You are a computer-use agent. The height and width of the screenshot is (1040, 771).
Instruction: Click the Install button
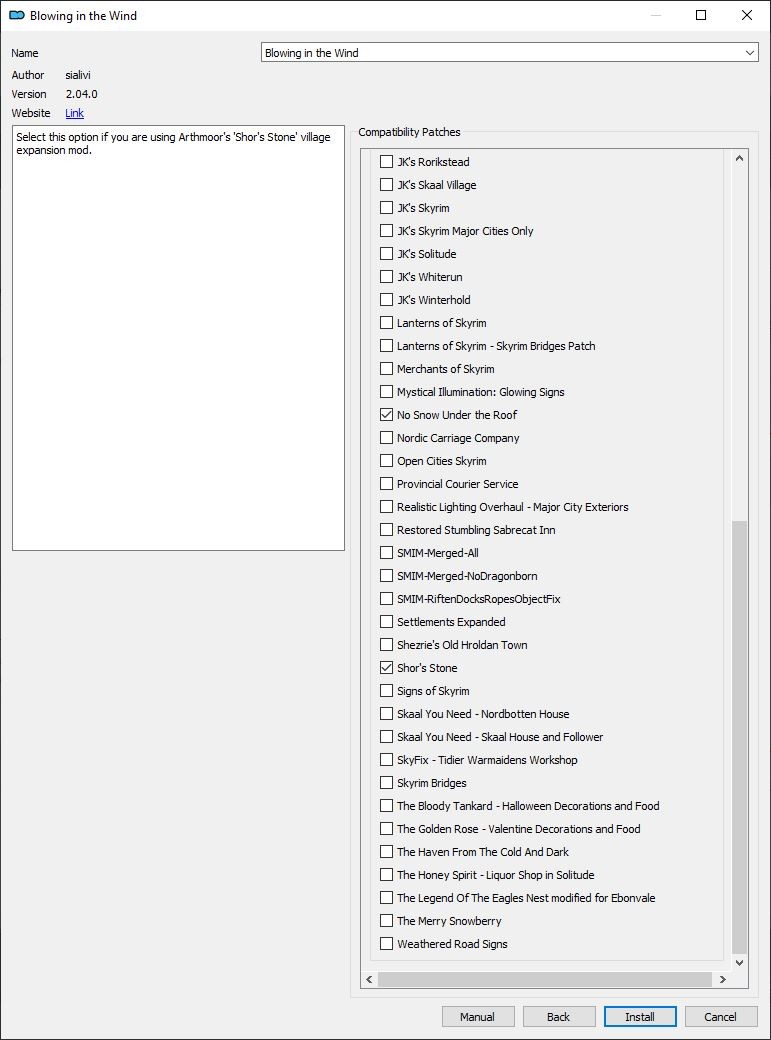tap(640, 1017)
